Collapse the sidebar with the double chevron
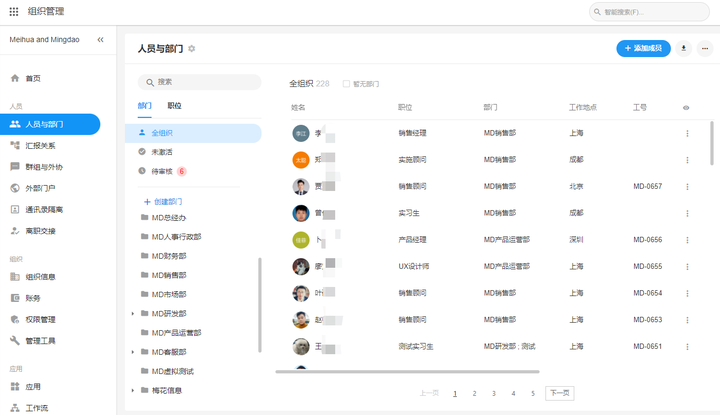 tap(101, 40)
